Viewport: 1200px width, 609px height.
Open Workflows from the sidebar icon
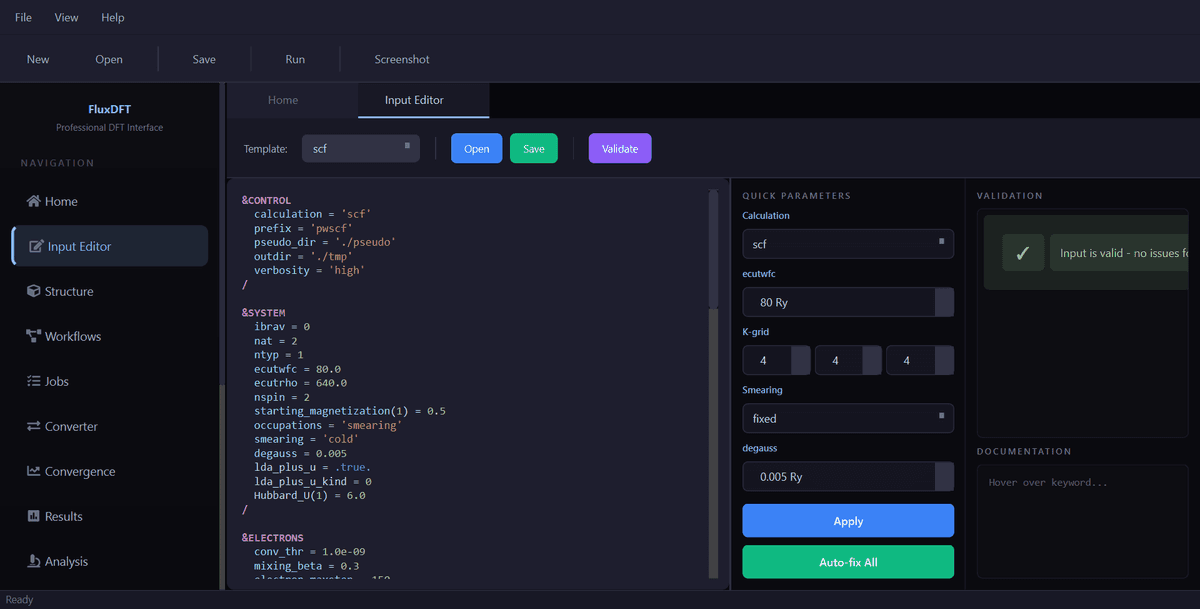pos(34,337)
